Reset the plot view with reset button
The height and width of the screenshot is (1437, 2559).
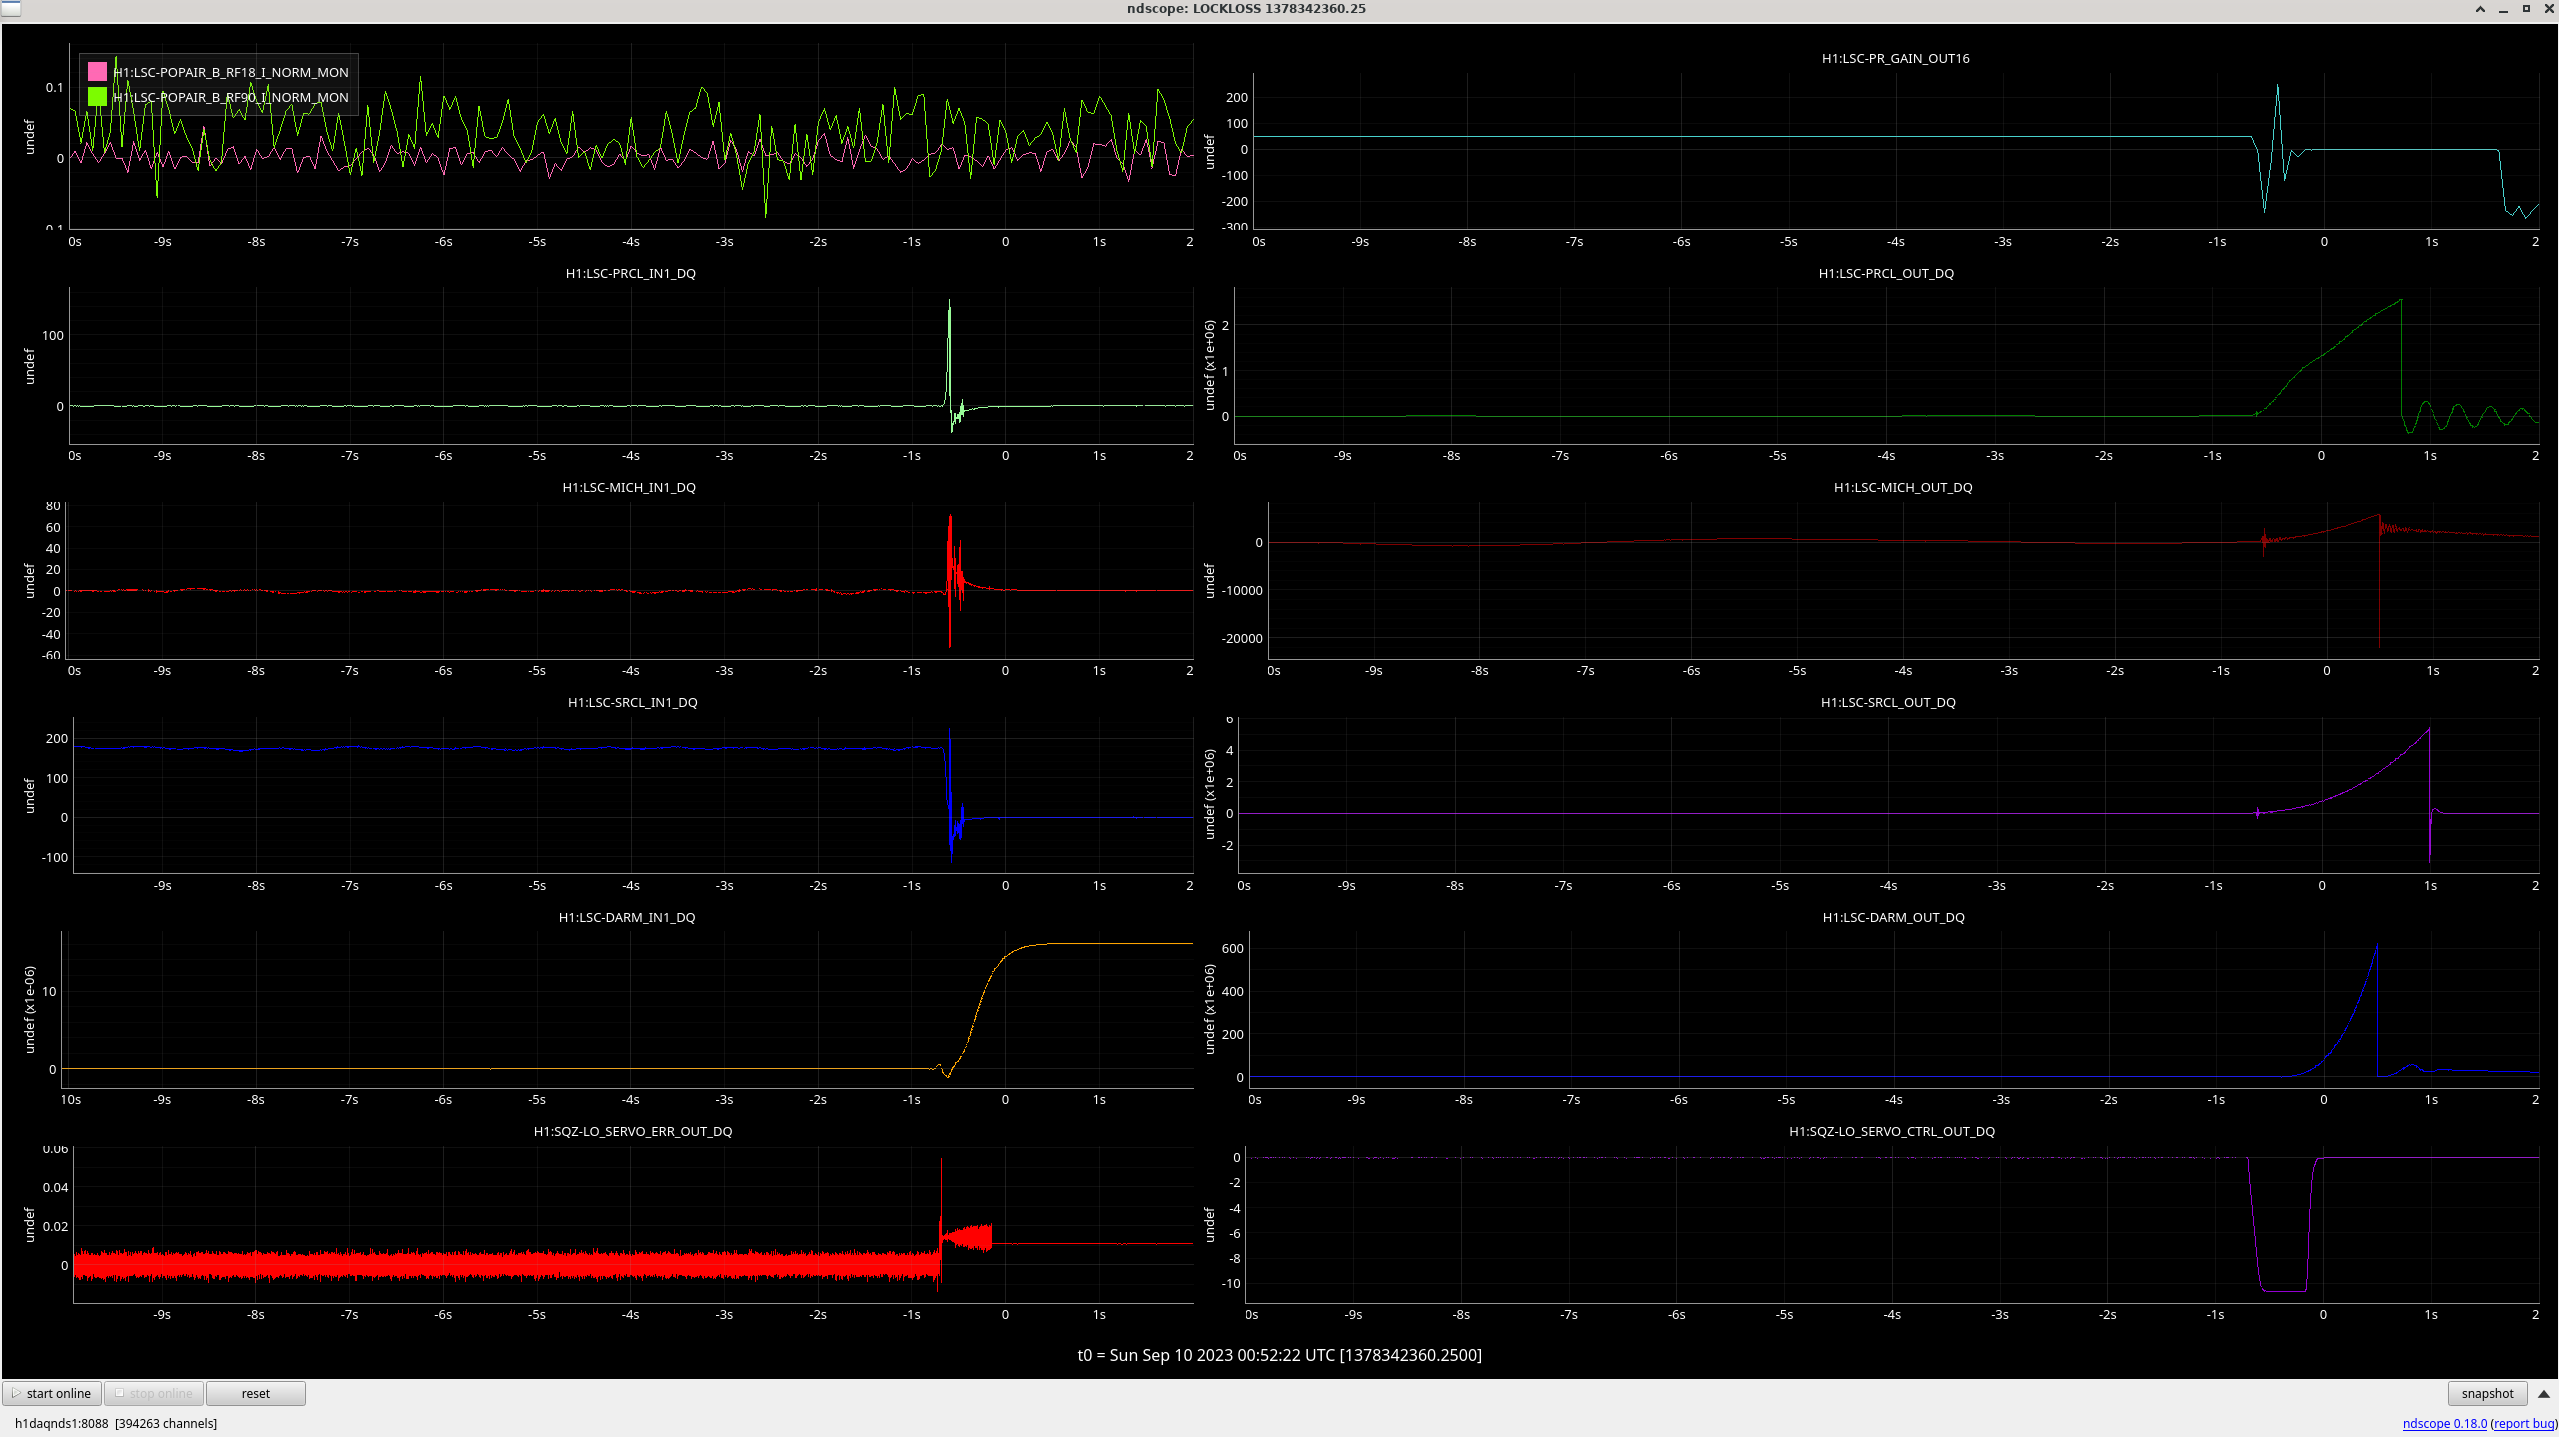click(x=256, y=1393)
